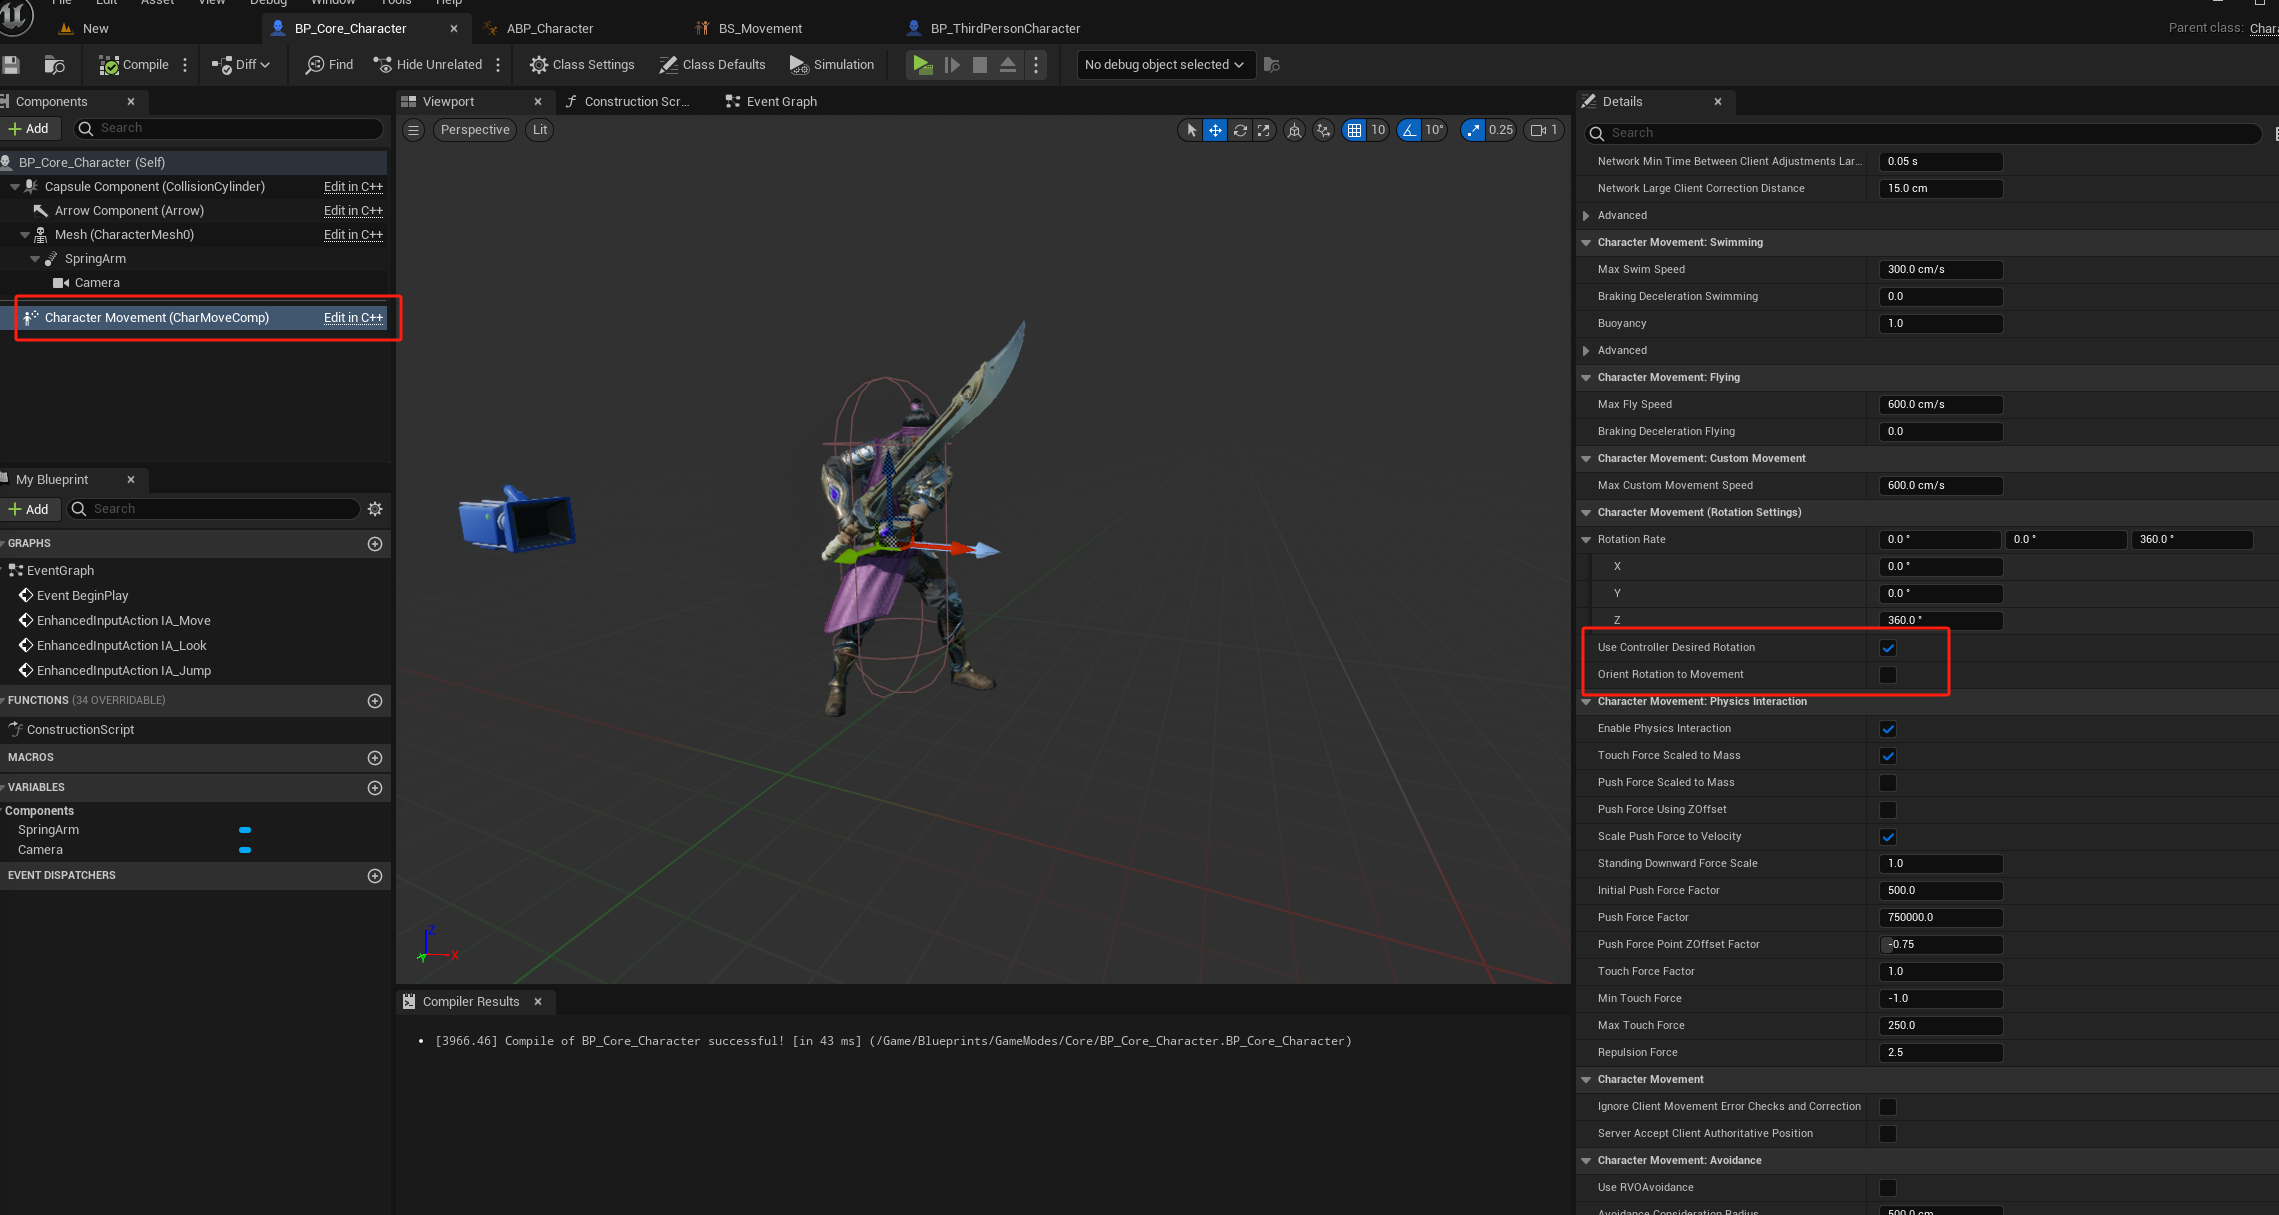Open the debug object selection dropdown
Image resolution: width=2279 pixels, height=1215 pixels.
1164,65
